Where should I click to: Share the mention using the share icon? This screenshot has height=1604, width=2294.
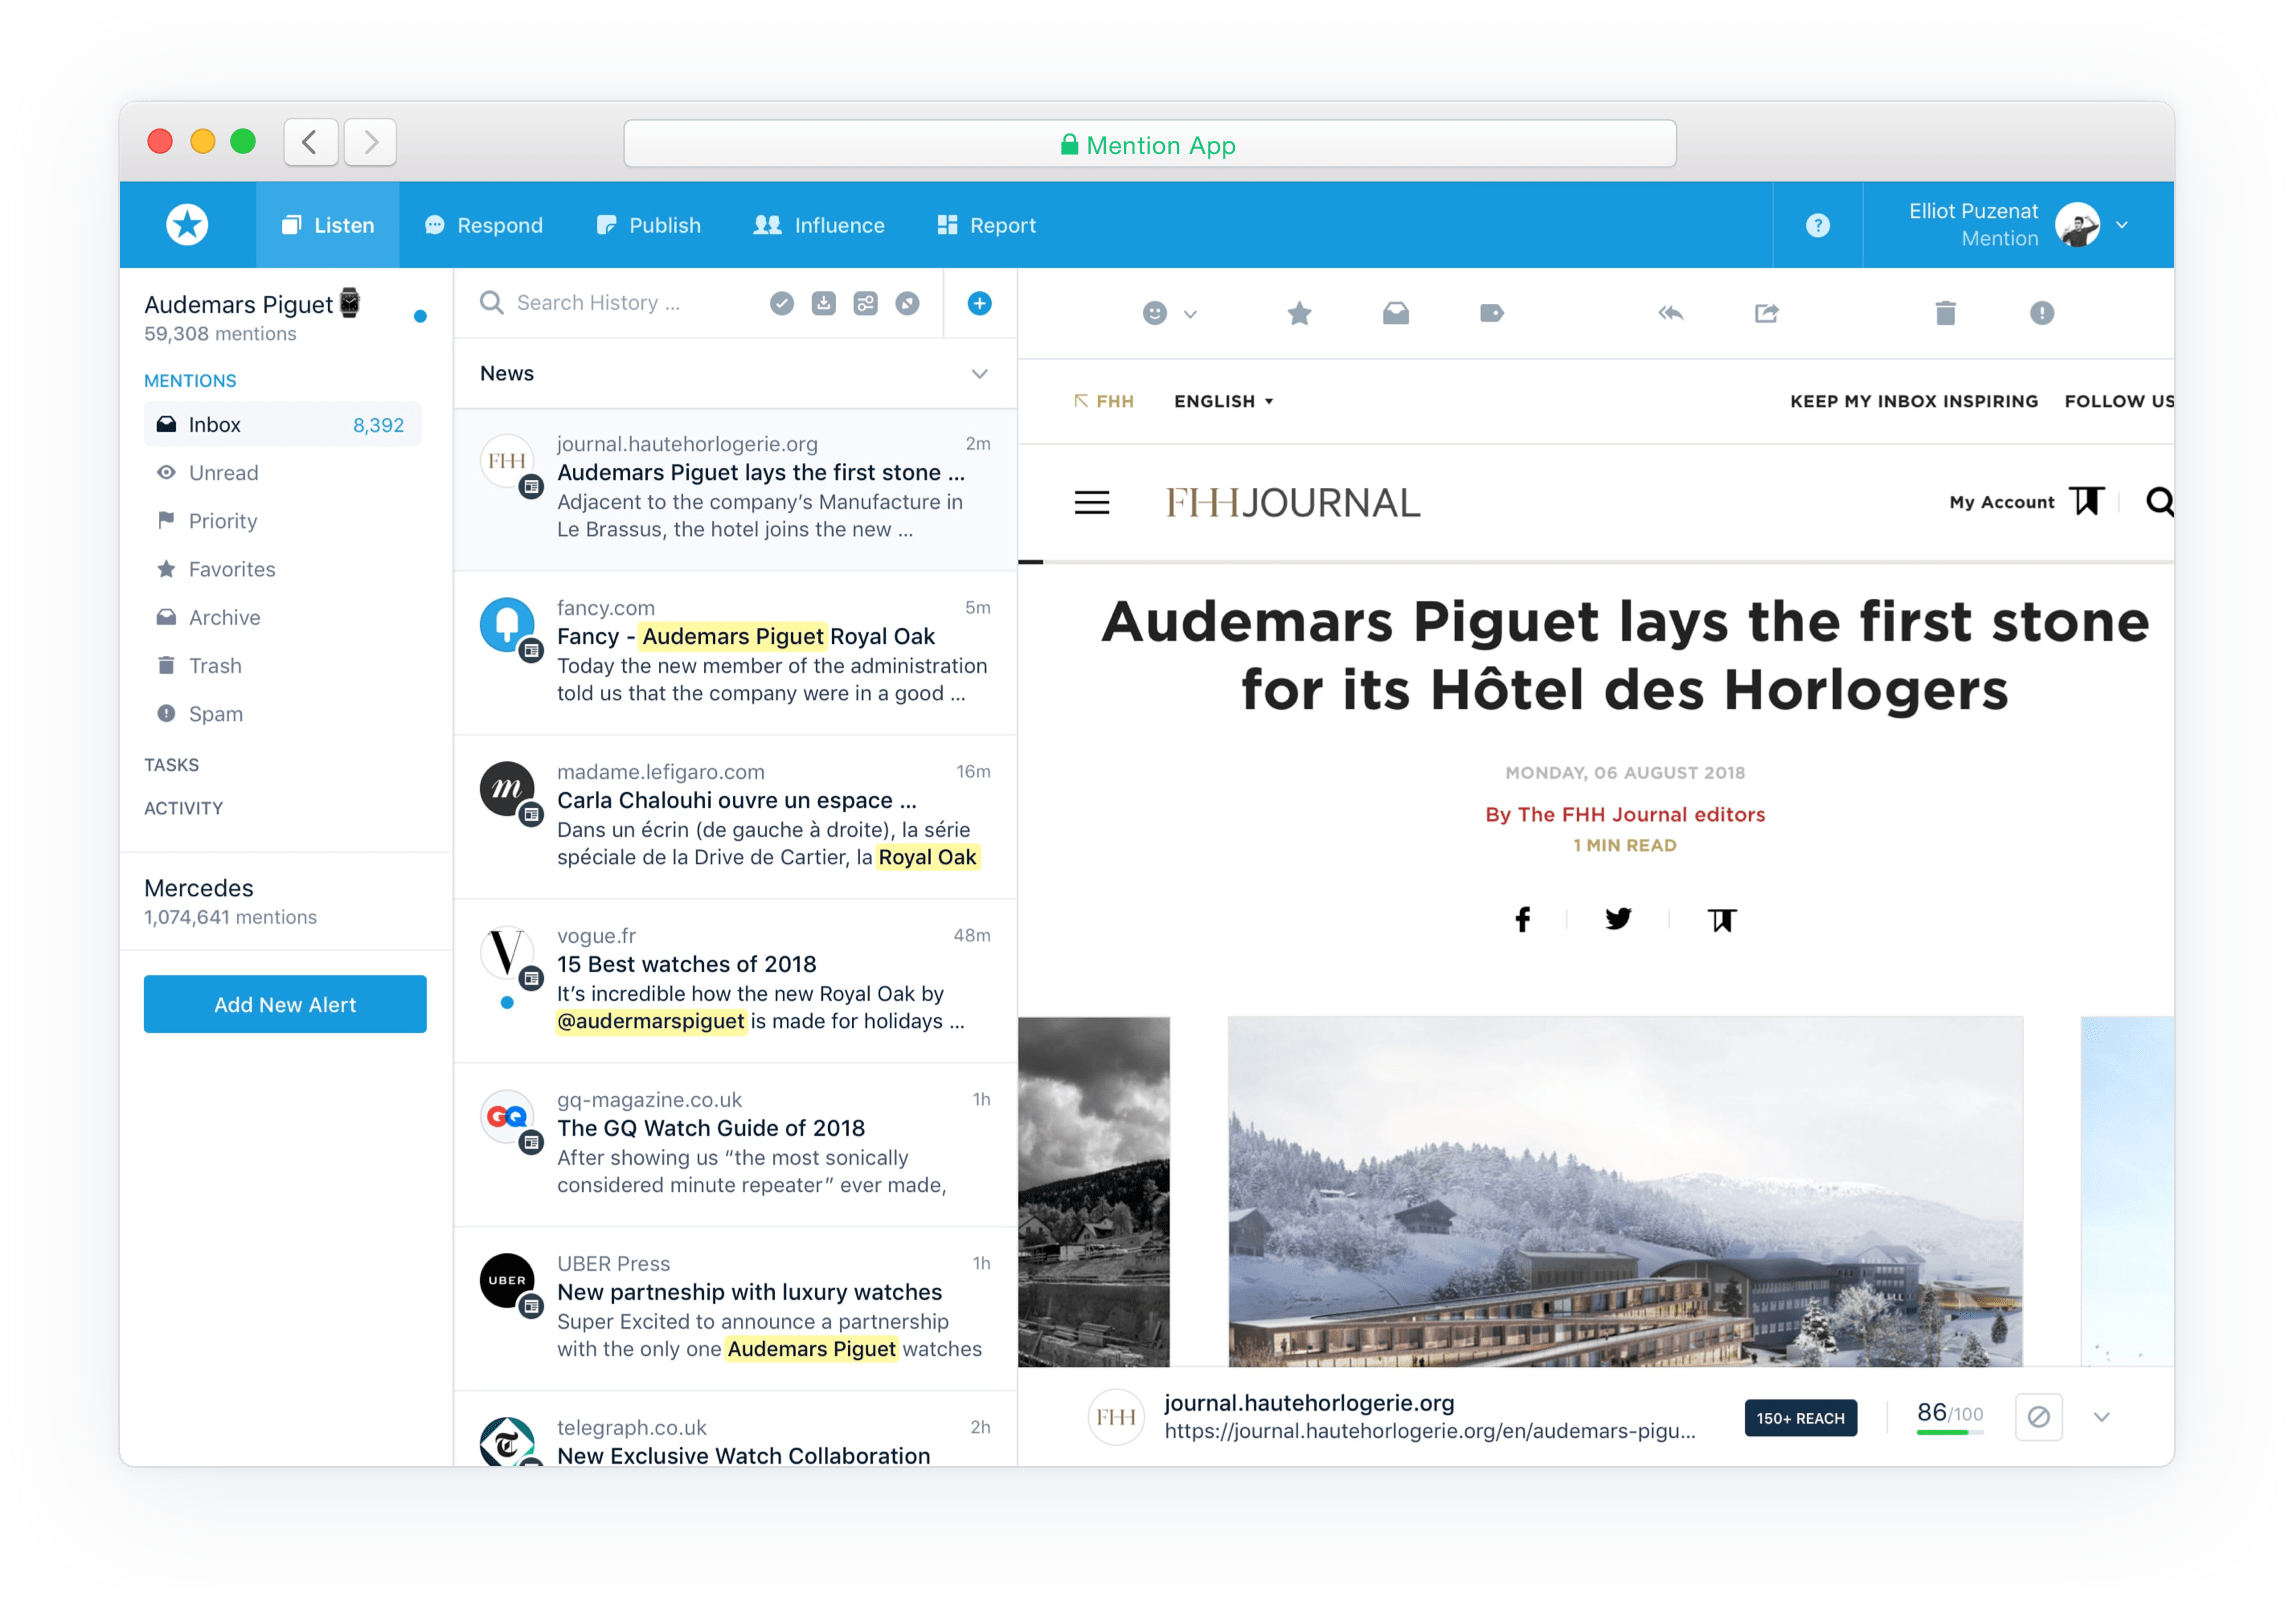click(x=1766, y=313)
